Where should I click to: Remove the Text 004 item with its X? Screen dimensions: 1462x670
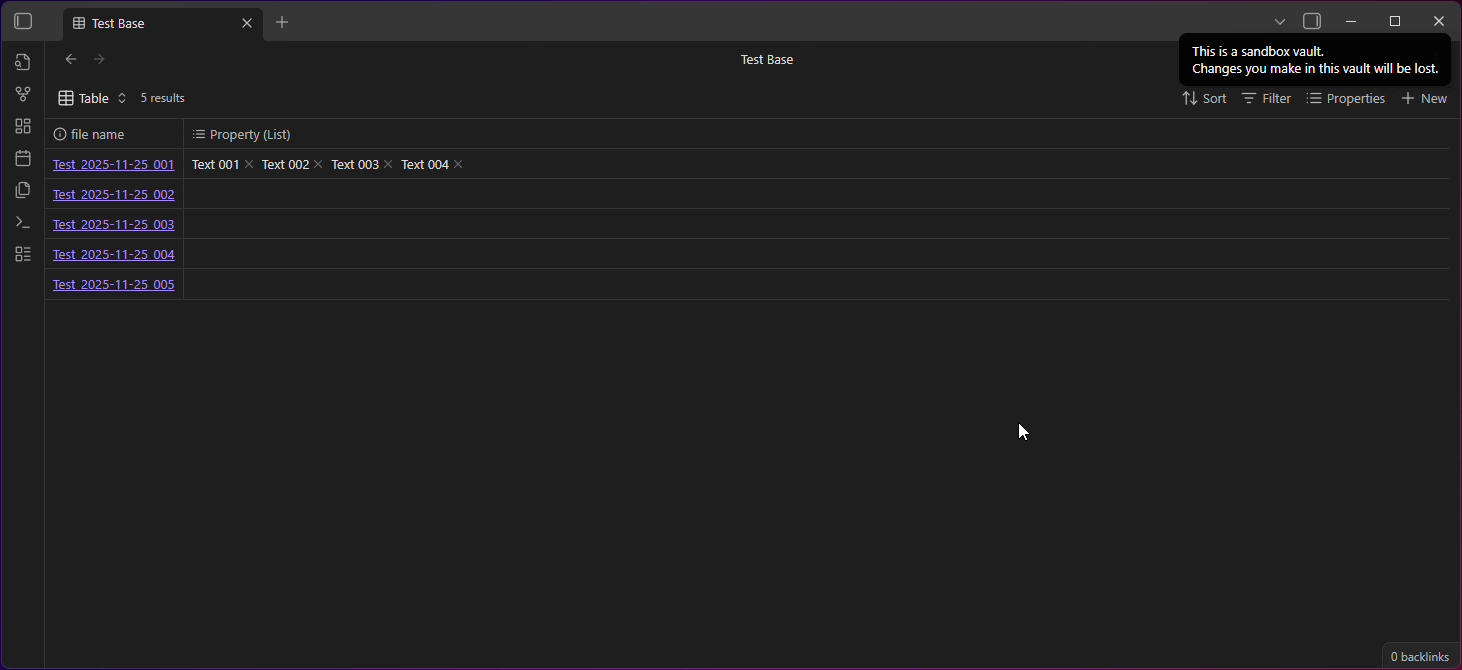tap(457, 163)
